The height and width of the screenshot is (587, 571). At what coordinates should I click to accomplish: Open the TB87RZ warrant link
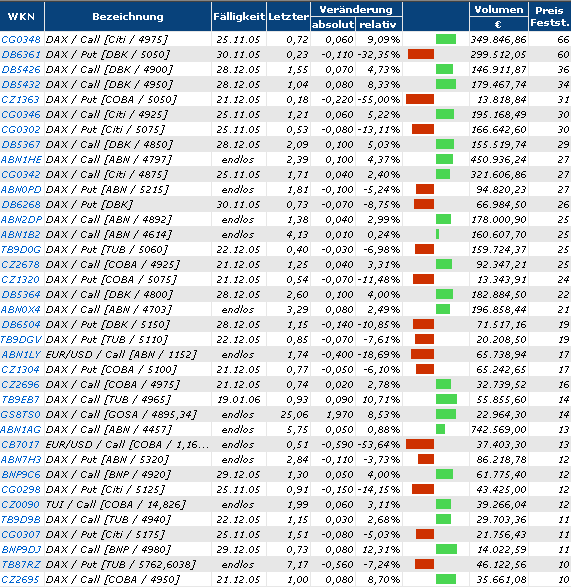pyautogui.click(x=21, y=564)
